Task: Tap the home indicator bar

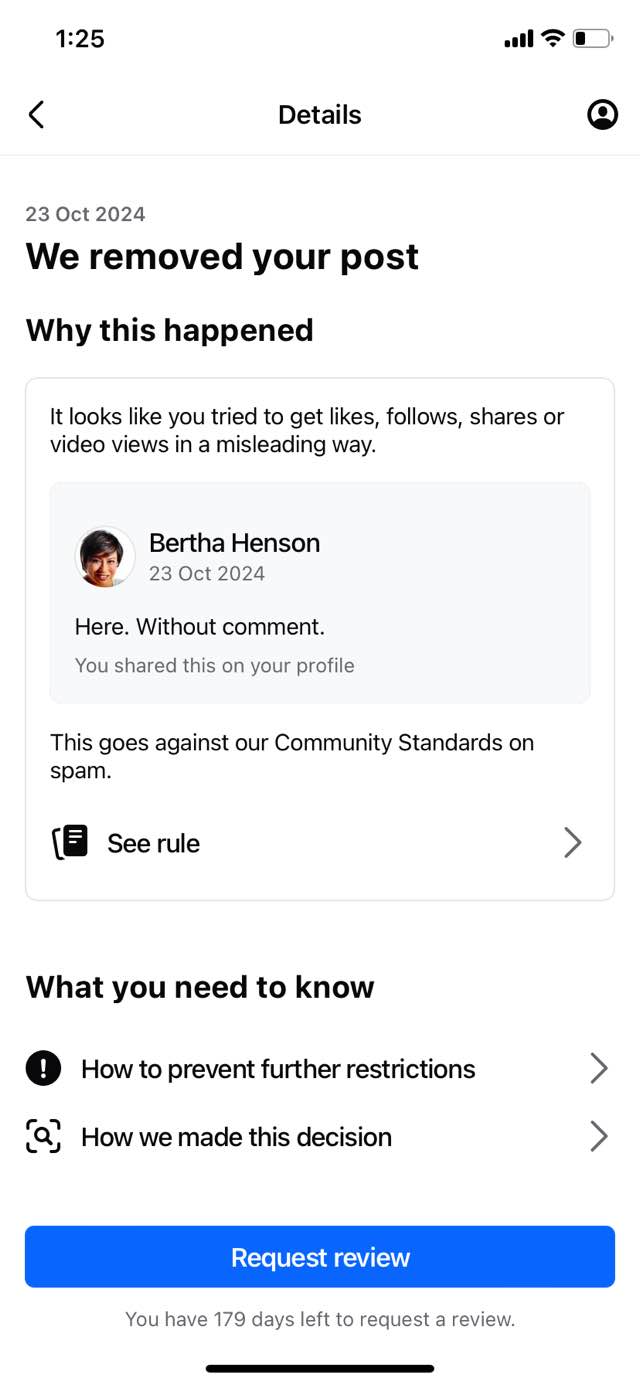Action: [x=320, y=1368]
